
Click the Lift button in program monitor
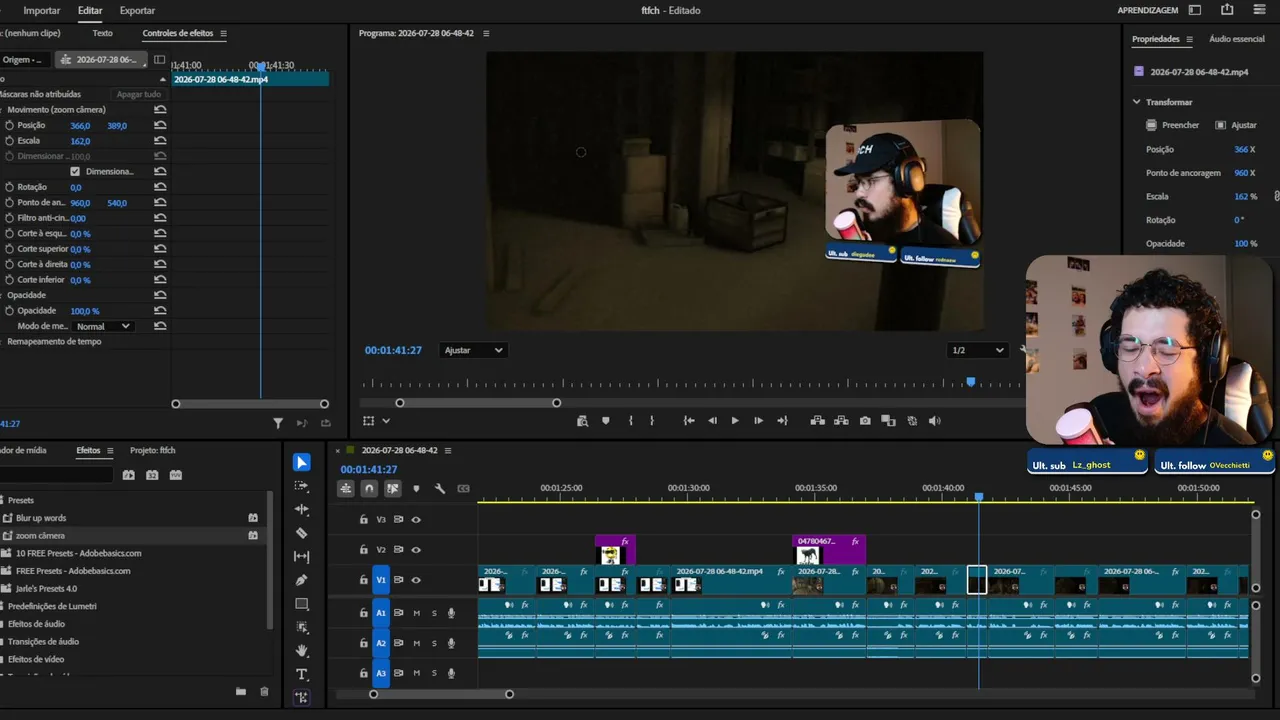click(817, 421)
